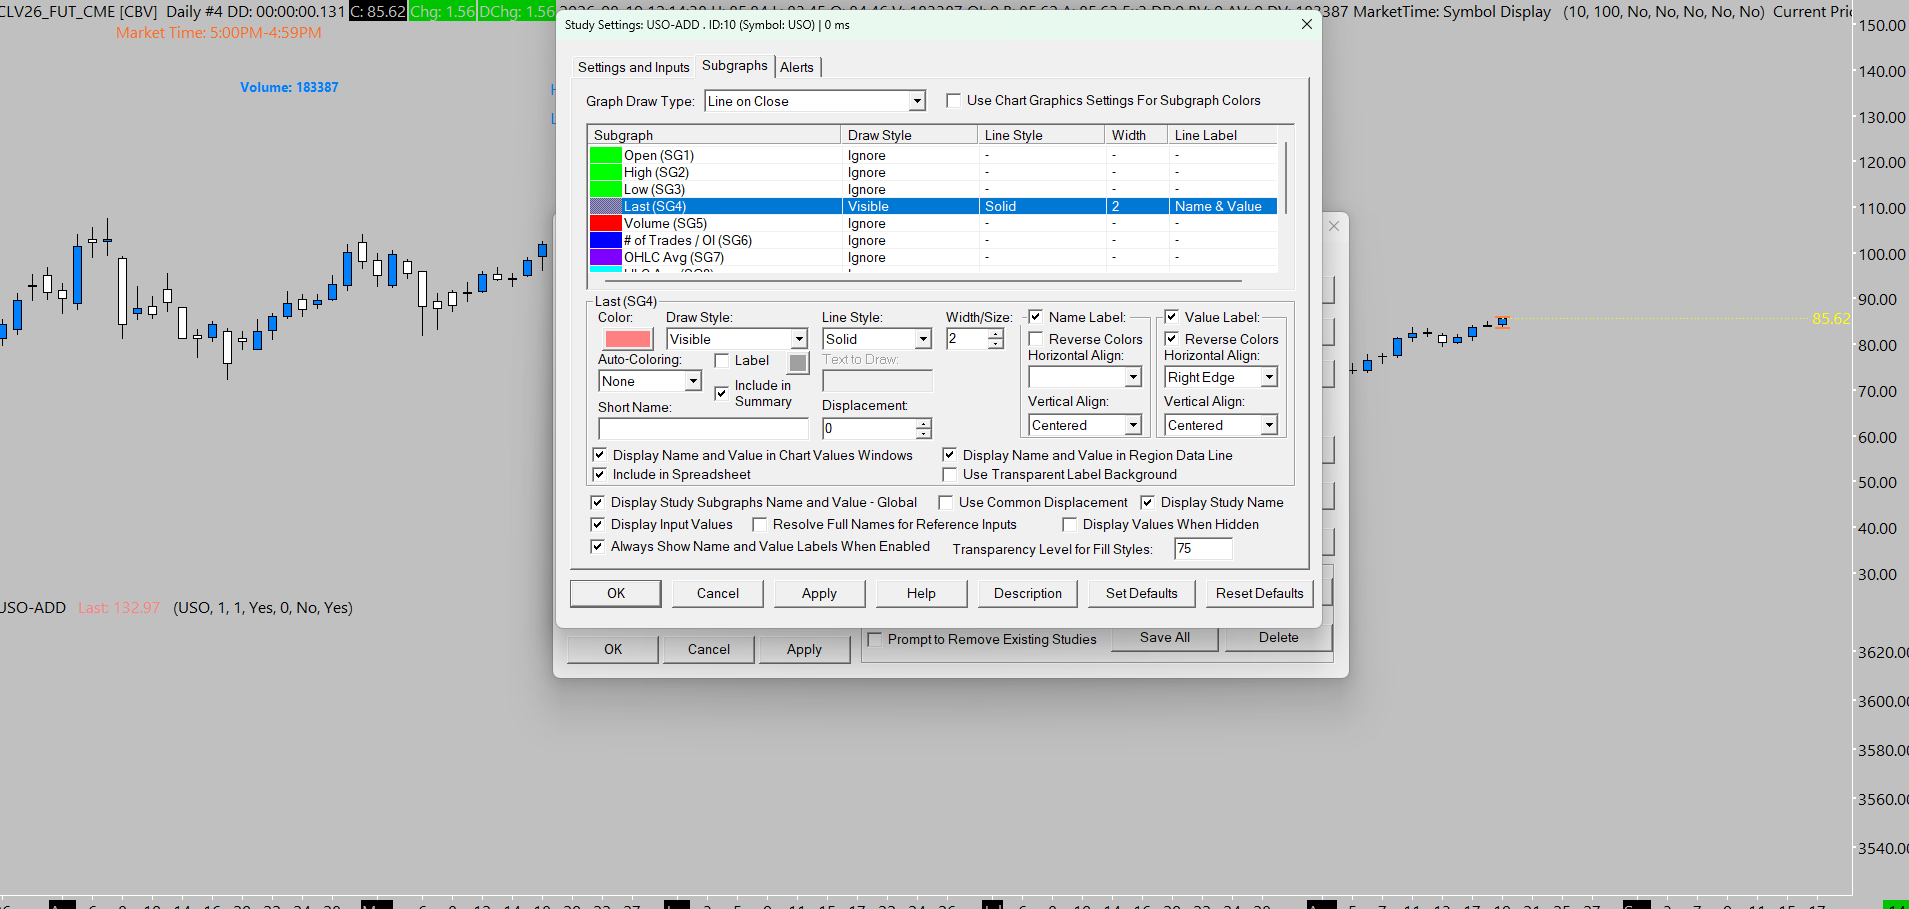Open the Line Style dropdown
The height and width of the screenshot is (909, 1909).
click(924, 339)
